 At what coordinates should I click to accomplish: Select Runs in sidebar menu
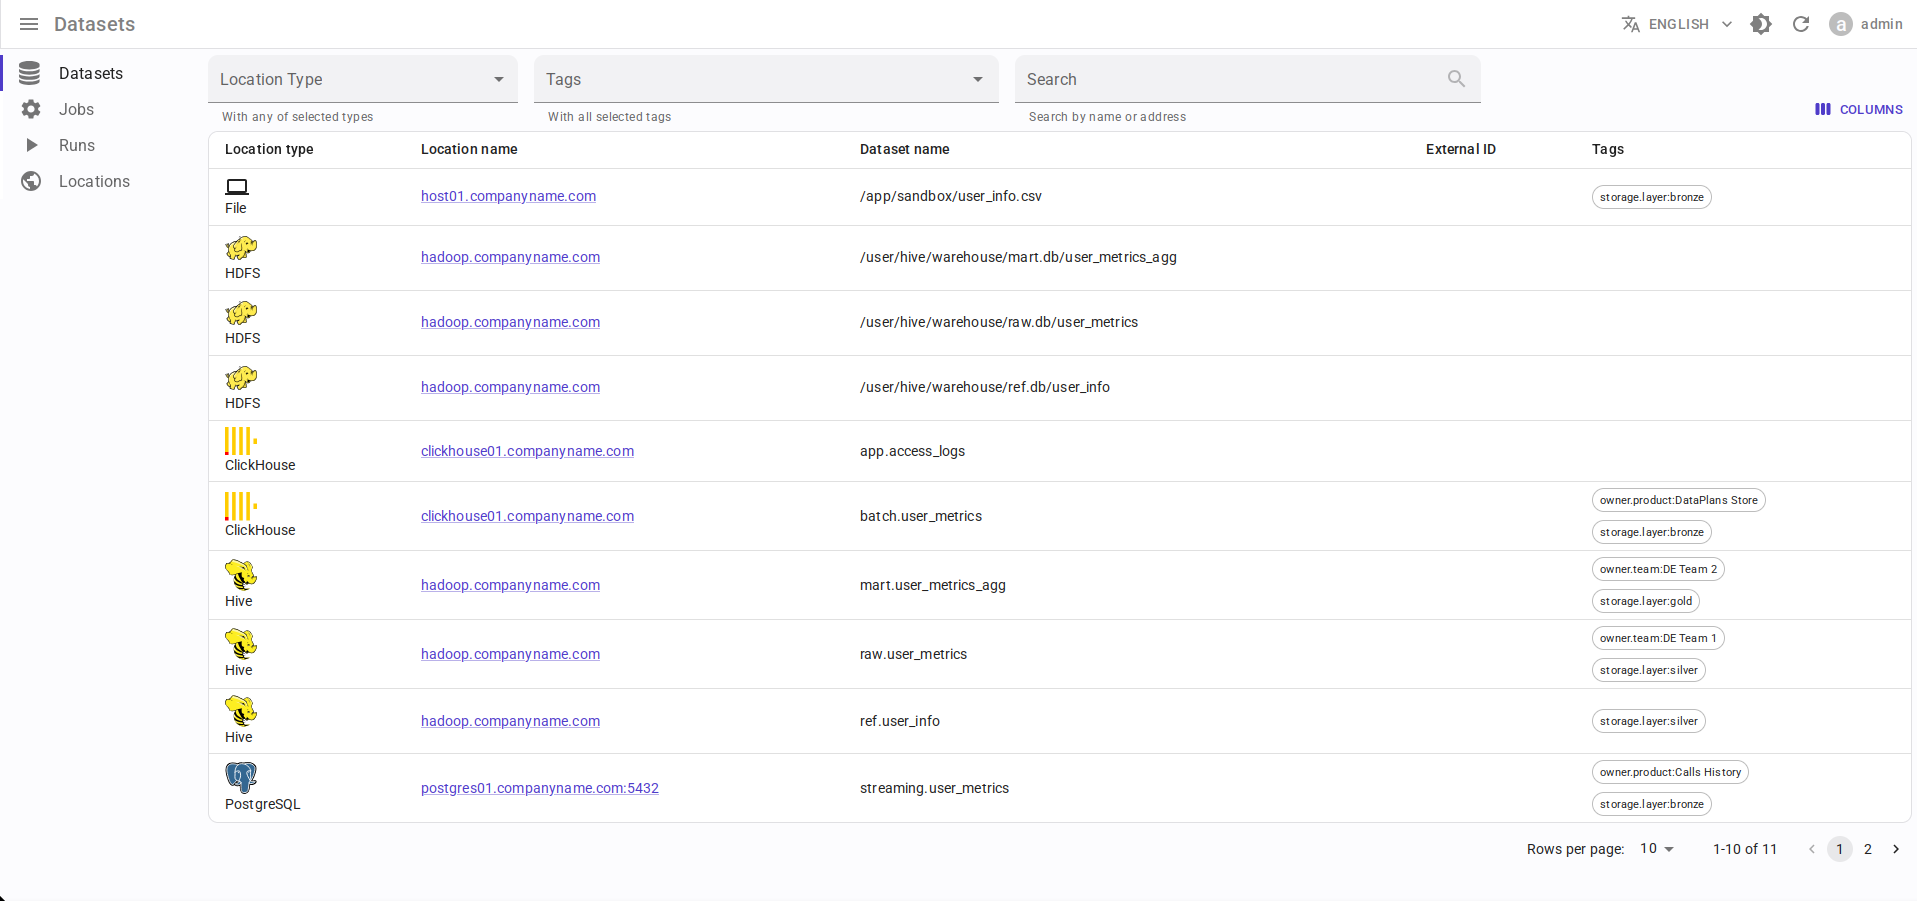77,145
